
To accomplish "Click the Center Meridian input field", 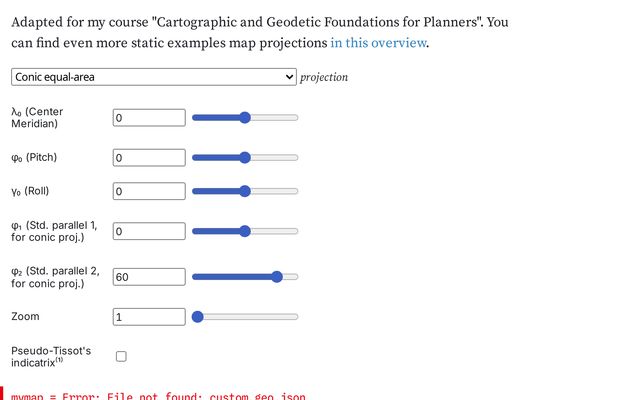I will (149, 118).
